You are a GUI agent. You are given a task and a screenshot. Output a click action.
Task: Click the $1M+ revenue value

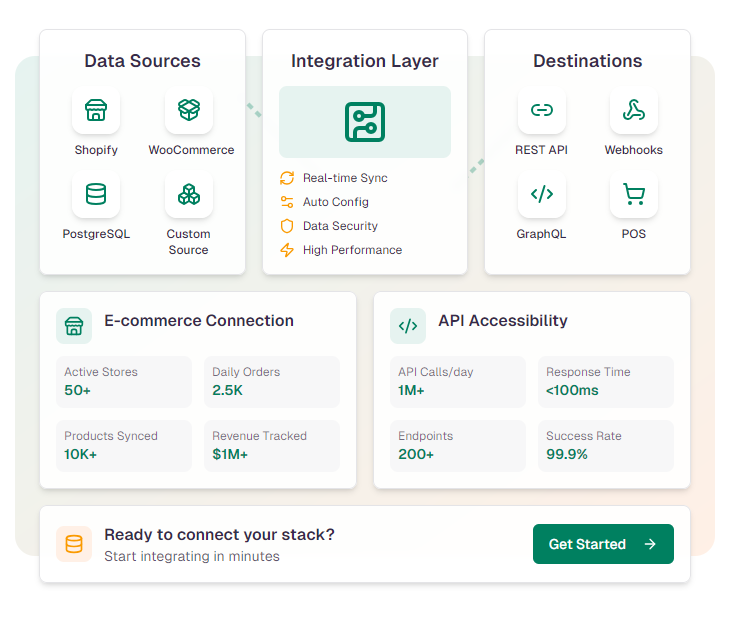(230, 454)
